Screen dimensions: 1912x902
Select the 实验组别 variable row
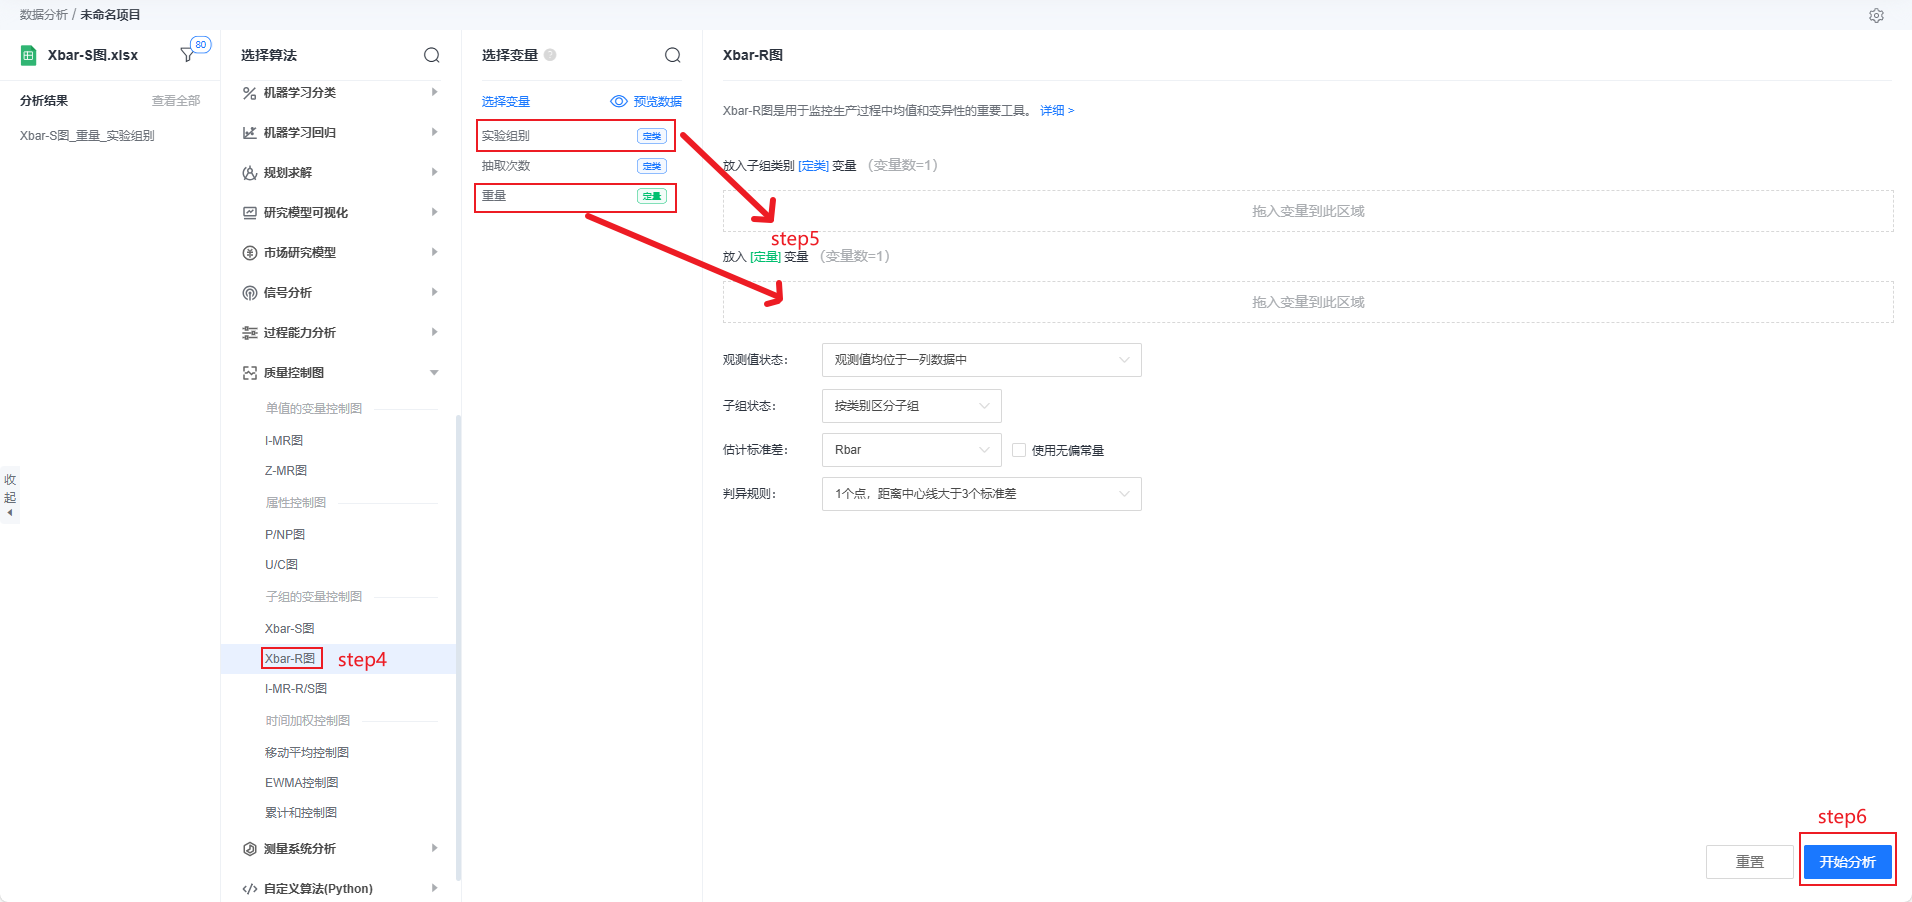(575, 136)
